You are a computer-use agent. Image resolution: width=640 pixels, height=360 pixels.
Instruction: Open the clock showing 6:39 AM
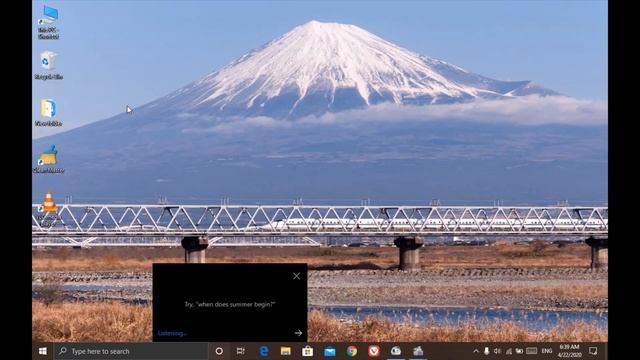click(x=570, y=351)
